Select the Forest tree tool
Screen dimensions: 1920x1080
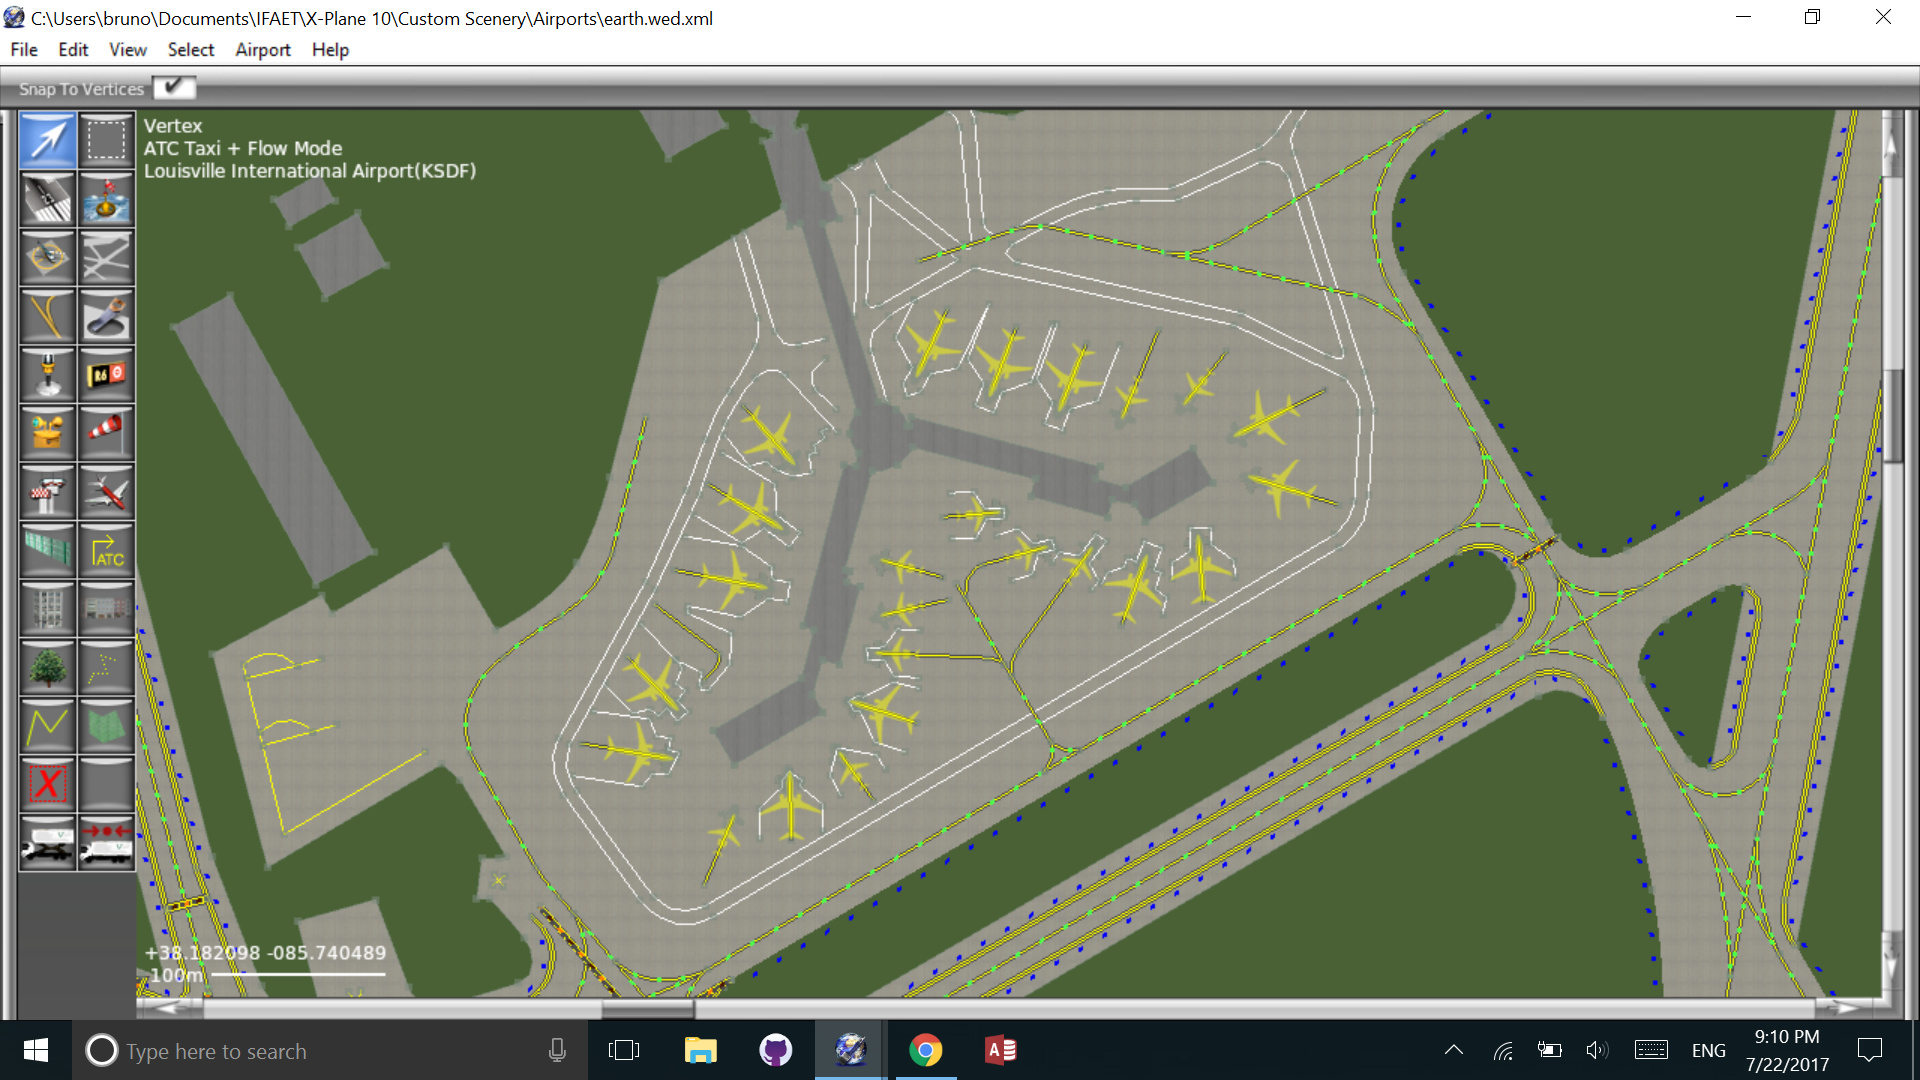click(x=47, y=667)
